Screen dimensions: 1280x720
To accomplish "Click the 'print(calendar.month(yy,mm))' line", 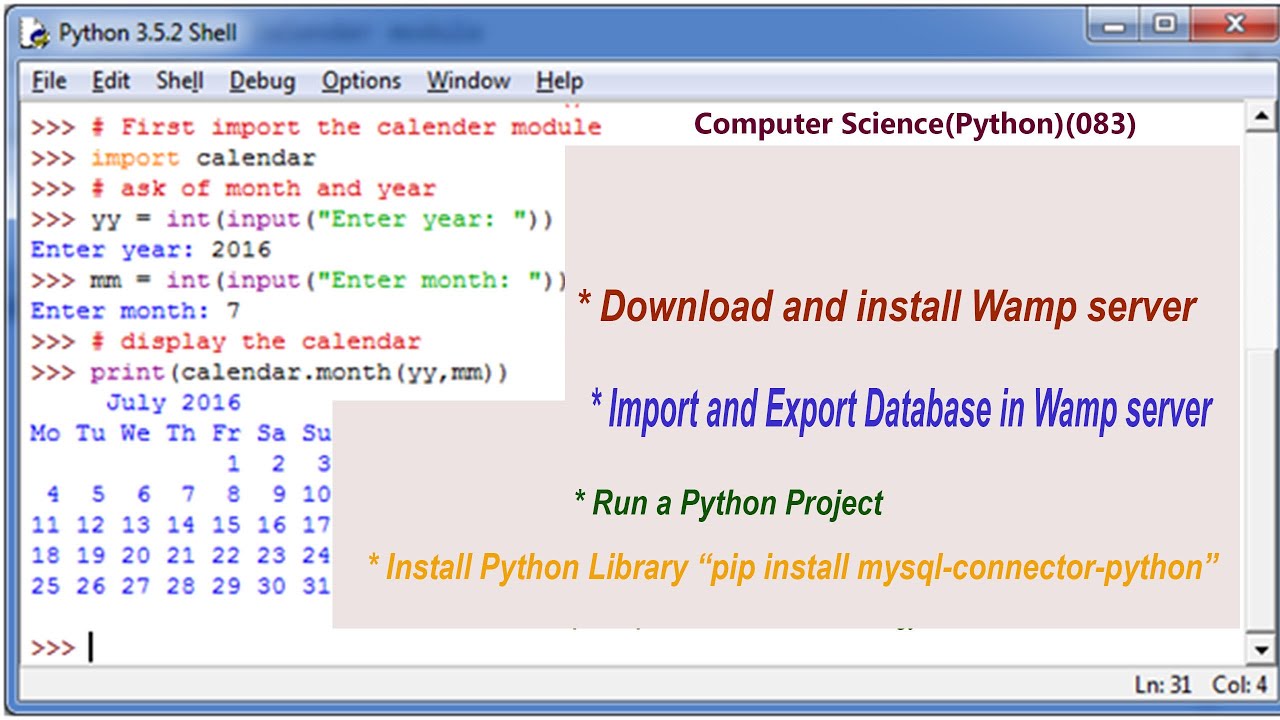I will (x=299, y=372).
